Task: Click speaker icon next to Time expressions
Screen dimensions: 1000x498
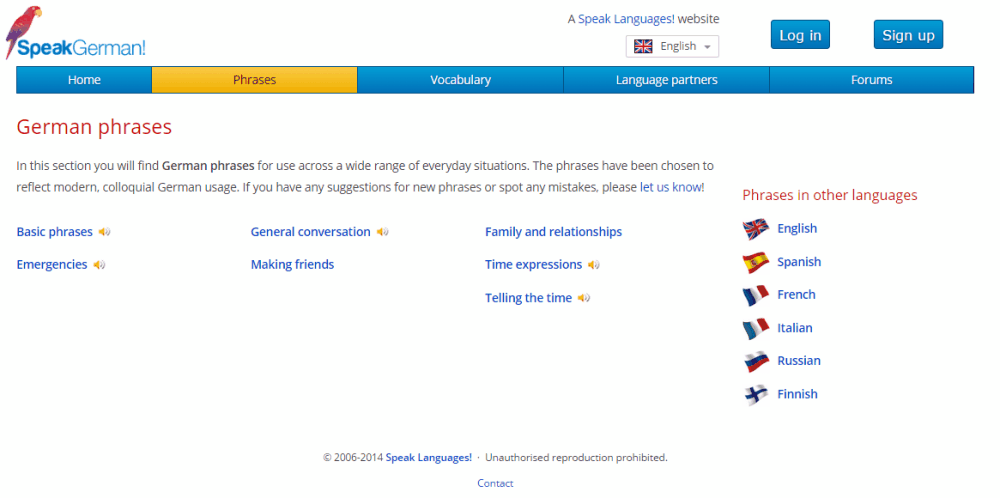Action: point(594,265)
